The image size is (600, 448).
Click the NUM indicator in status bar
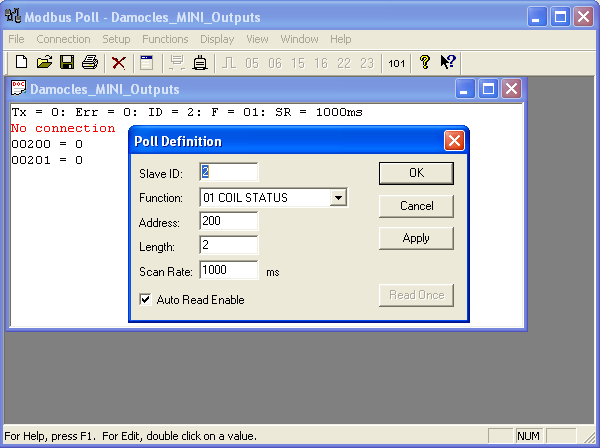(x=528, y=436)
